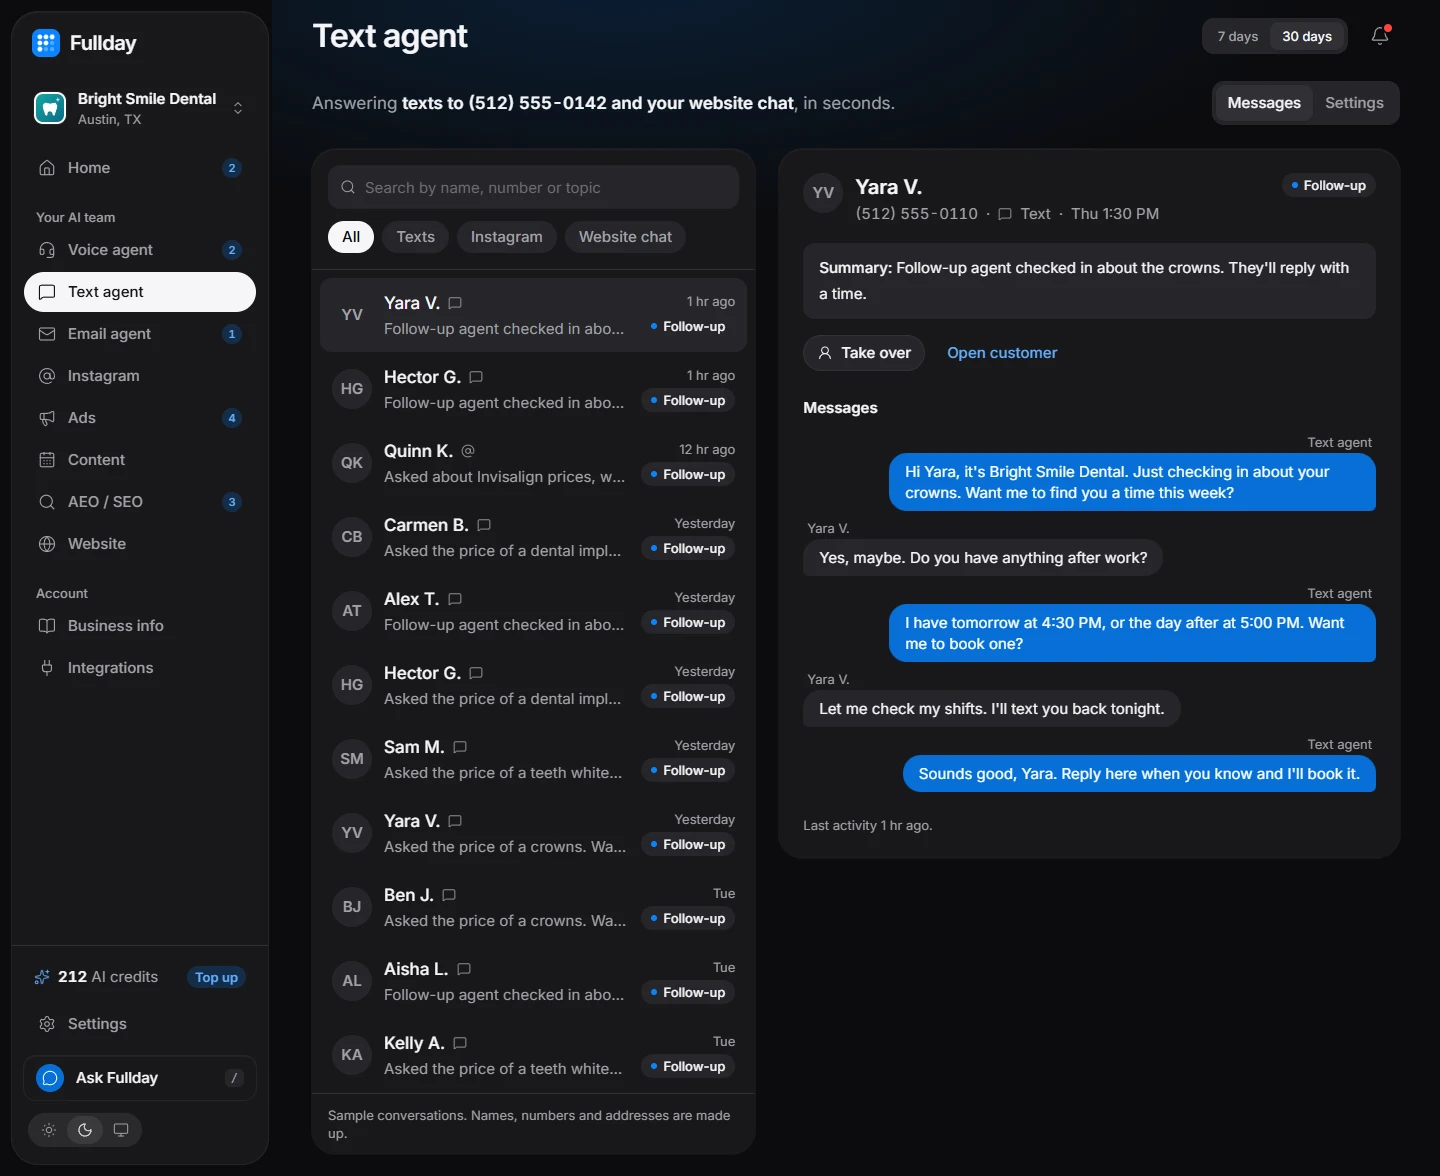Click the Email agent envelope icon
Viewport: 1440px width, 1176px height.
pyautogui.click(x=47, y=334)
